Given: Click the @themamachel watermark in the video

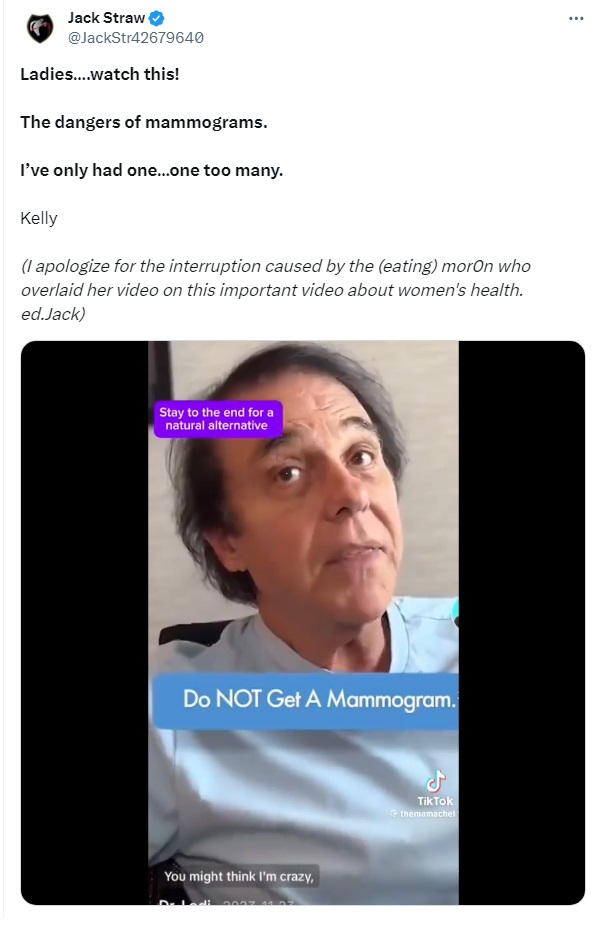Looking at the screenshot, I should coord(423,814).
